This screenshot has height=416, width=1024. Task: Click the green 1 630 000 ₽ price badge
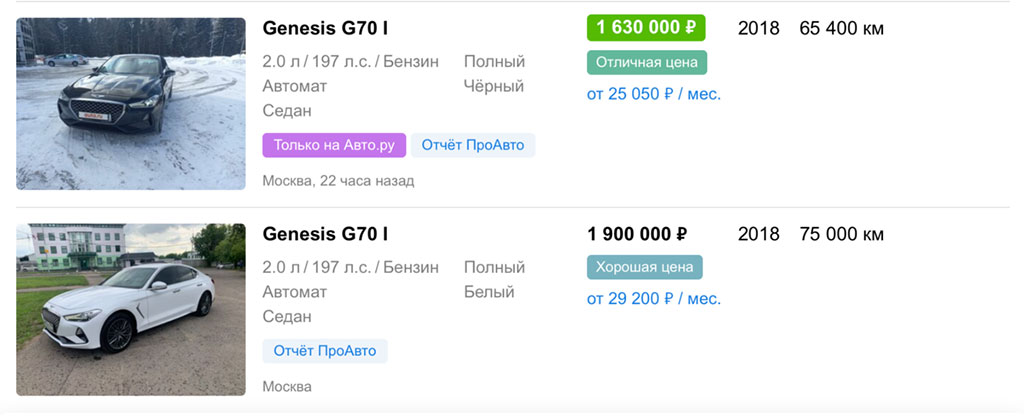[646, 27]
